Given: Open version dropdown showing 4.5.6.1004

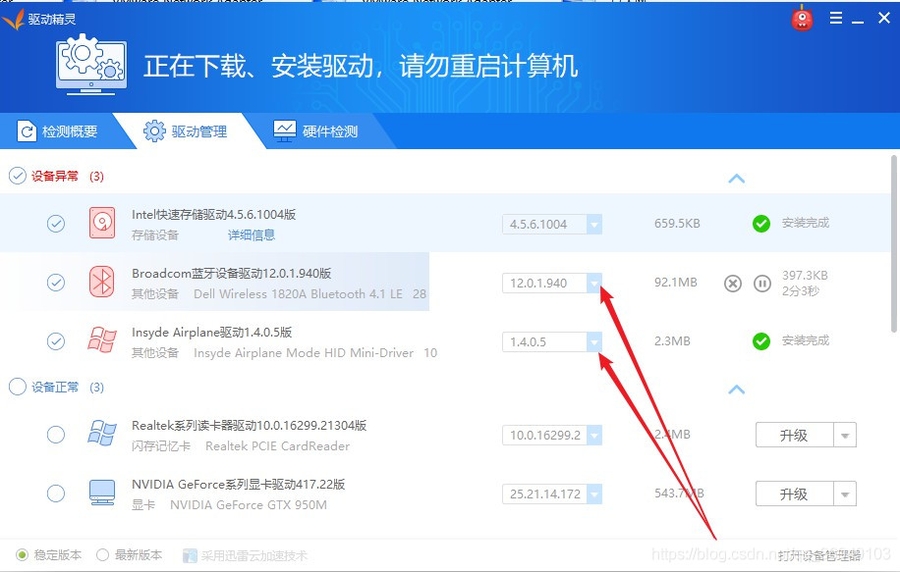Looking at the screenshot, I should click(594, 224).
